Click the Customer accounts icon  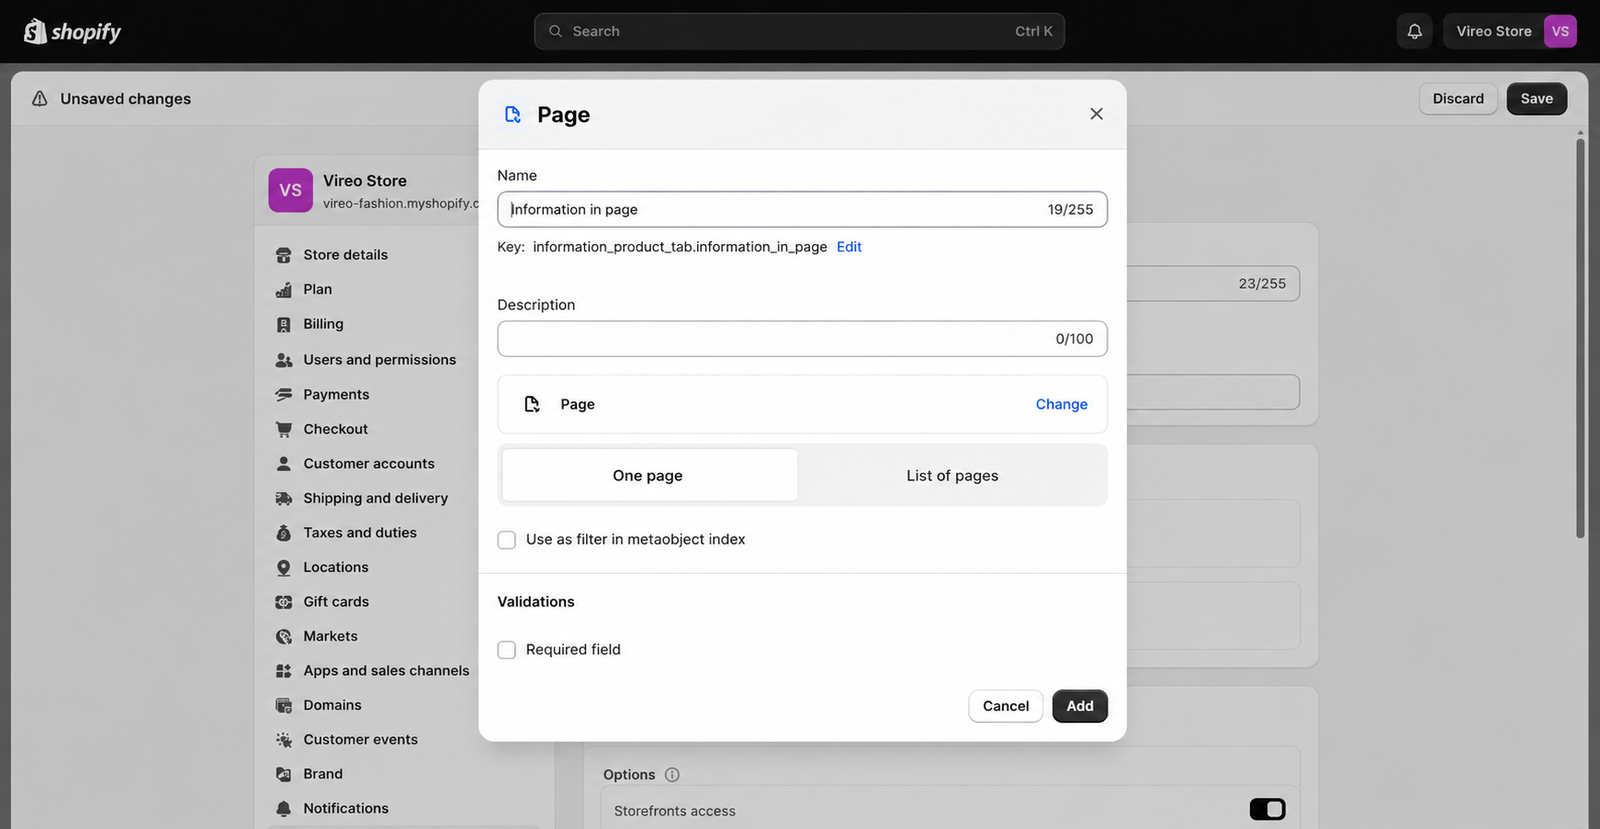click(x=283, y=464)
